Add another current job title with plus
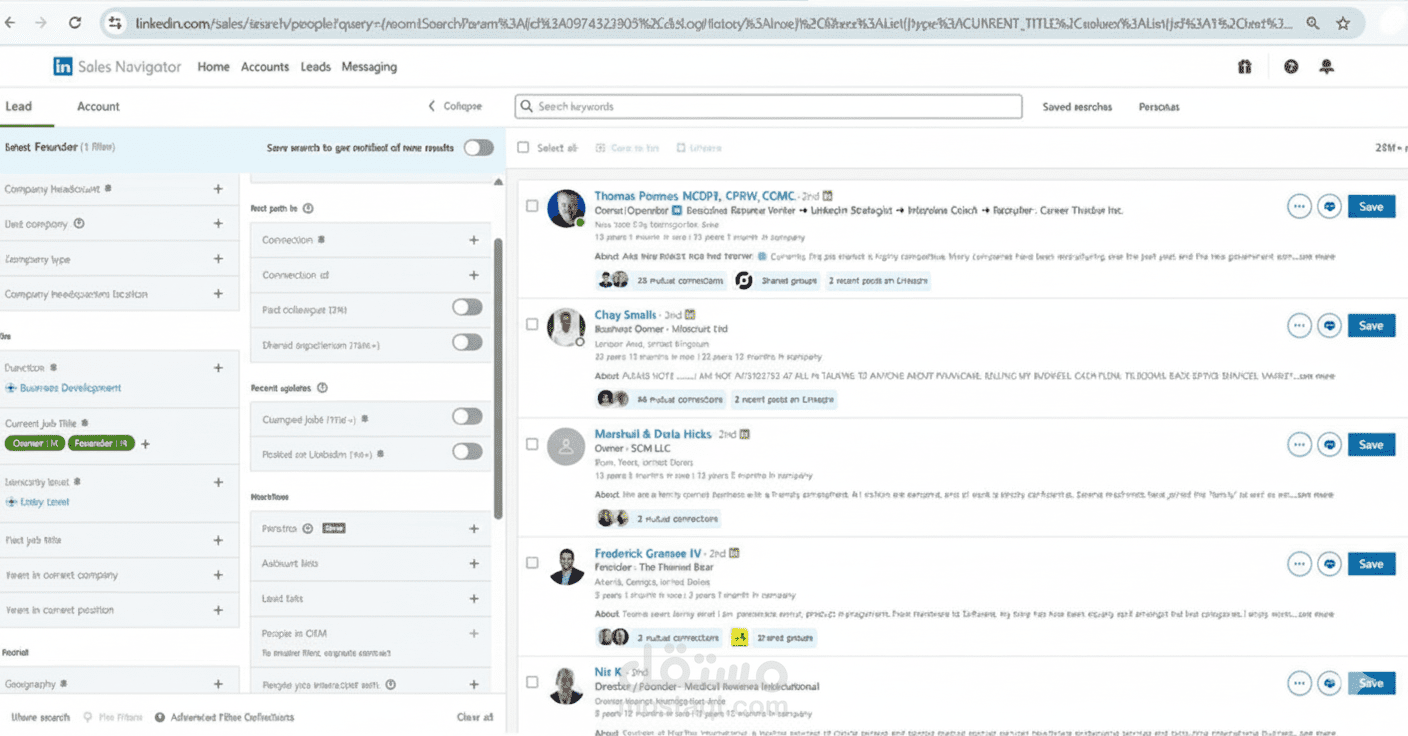 click(x=145, y=444)
